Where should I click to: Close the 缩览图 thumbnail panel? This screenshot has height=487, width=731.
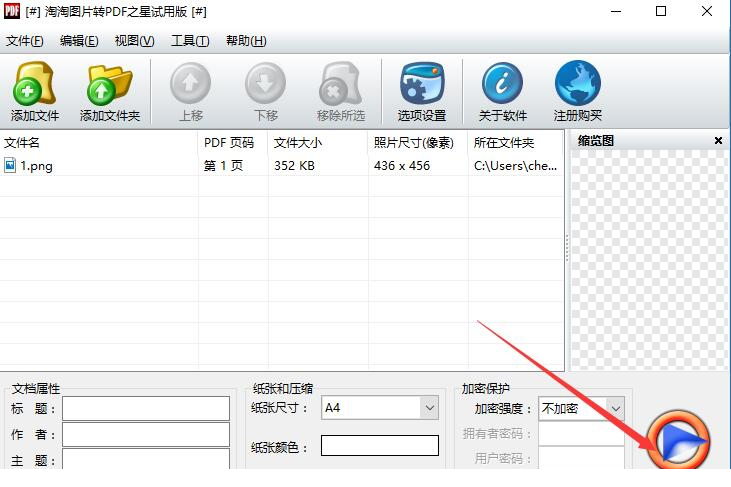click(718, 140)
